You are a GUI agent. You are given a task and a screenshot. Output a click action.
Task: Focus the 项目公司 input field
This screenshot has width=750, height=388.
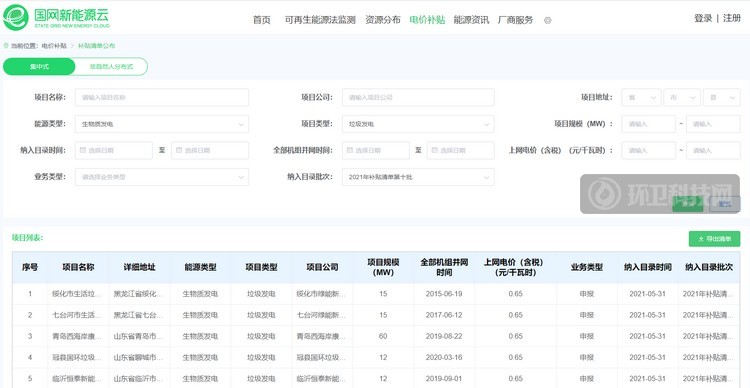click(418, 98)
